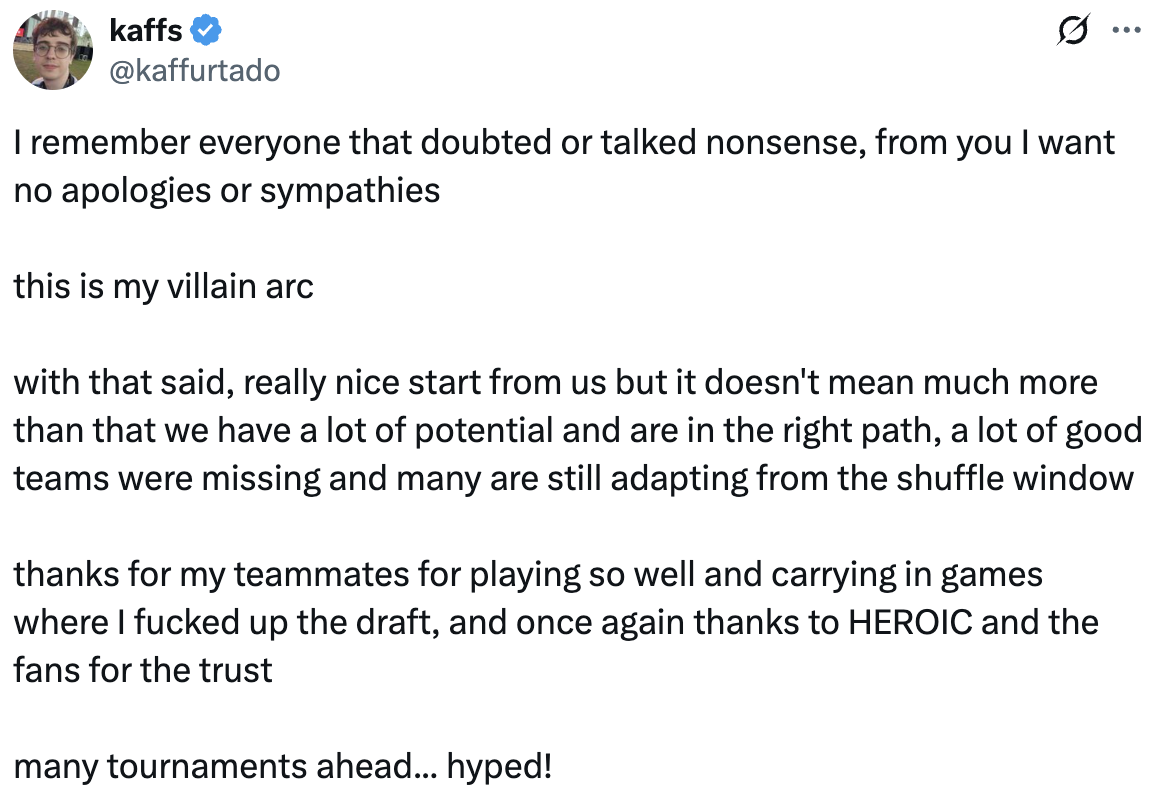Screen dimensions: 1154x802
Task: Open the @kaffurtado handle link
Action: [194, 70]
